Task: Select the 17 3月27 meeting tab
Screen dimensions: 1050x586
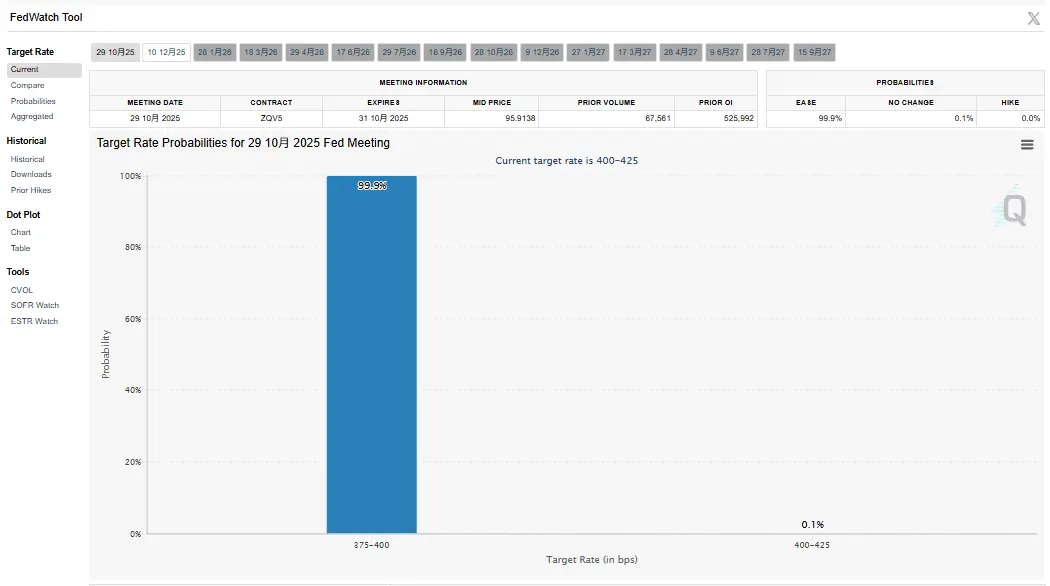Action: 634,52
